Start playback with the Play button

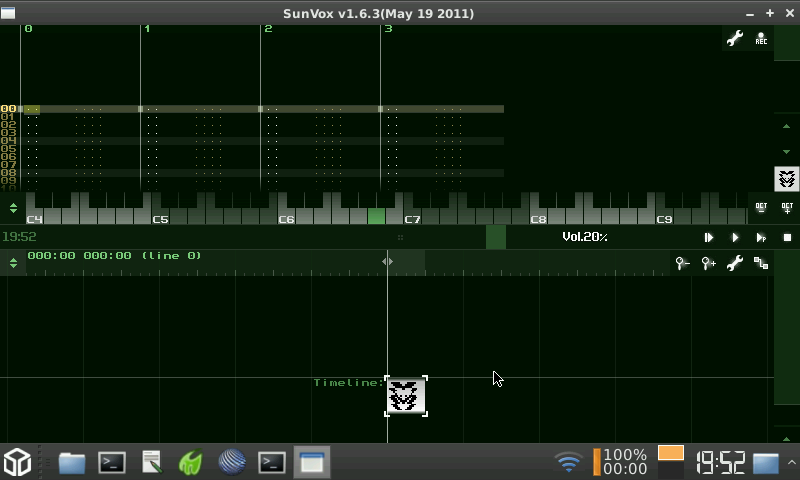(x=735, y=237)
